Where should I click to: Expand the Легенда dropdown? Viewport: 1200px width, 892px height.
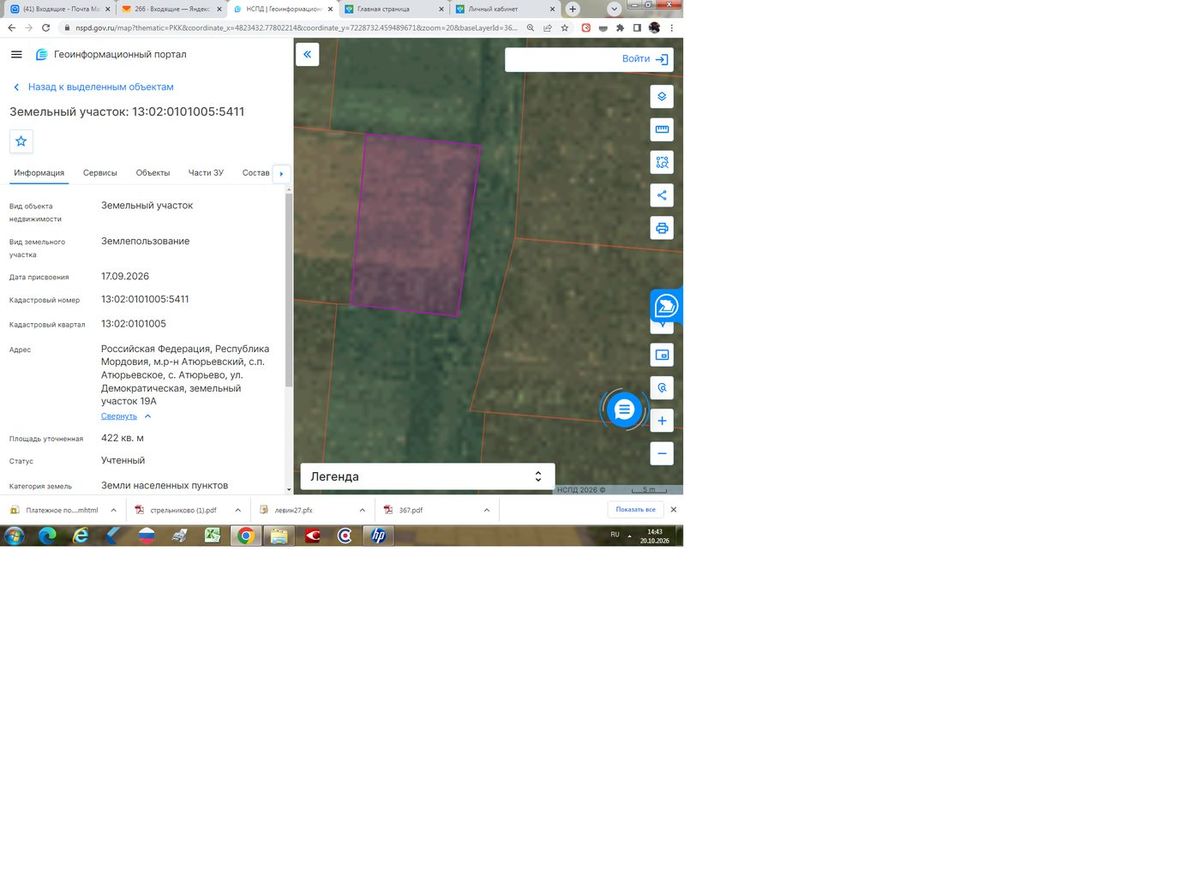tap(427, 477)
